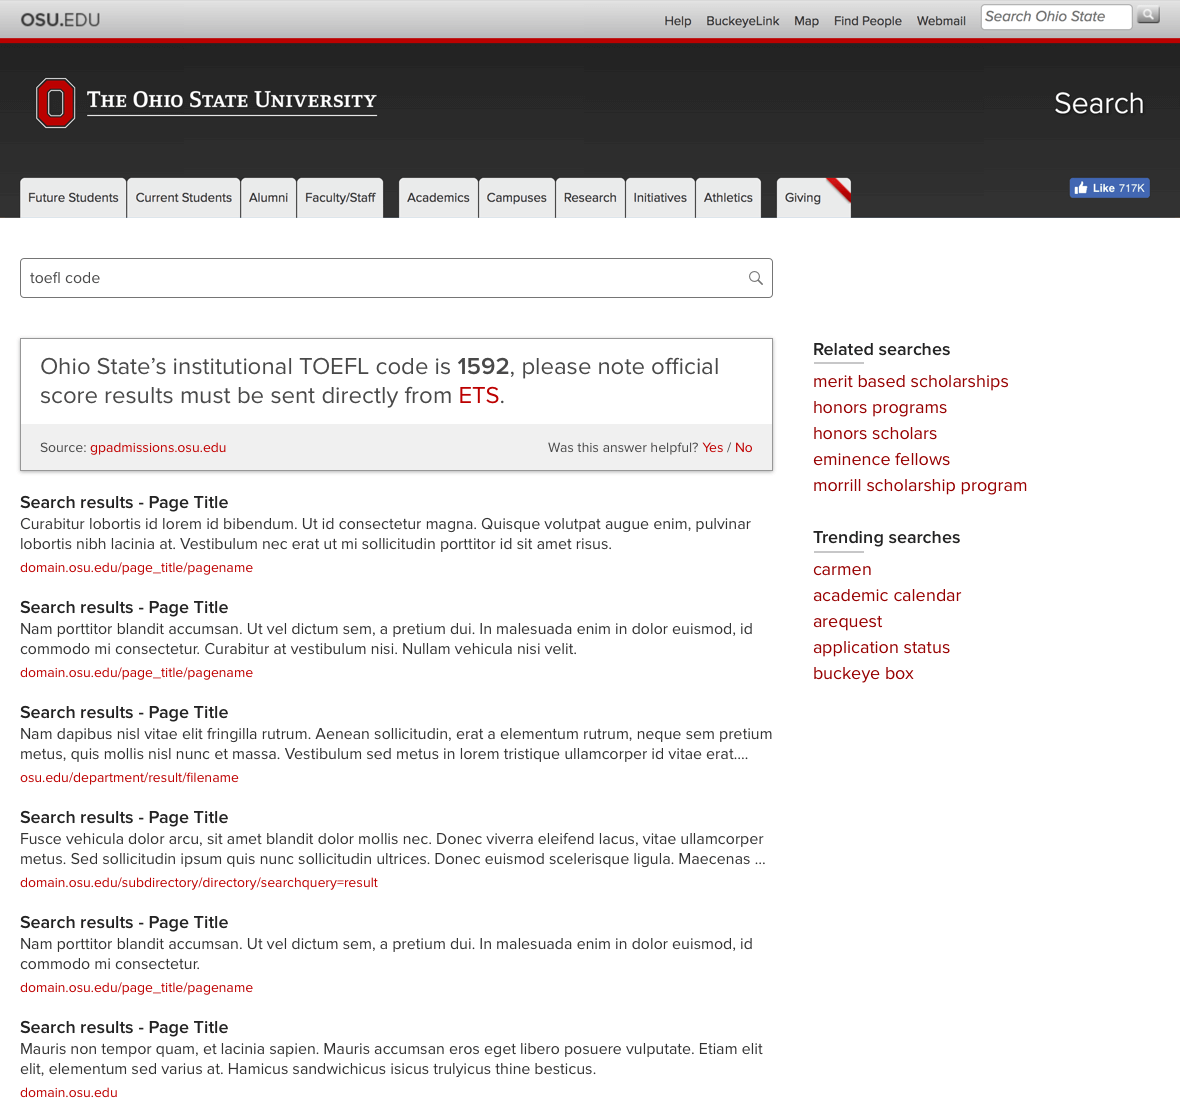Viewport: 1180px width, 1100px height.
Task: Select the Alumni tab
Action: click(269, 198)
